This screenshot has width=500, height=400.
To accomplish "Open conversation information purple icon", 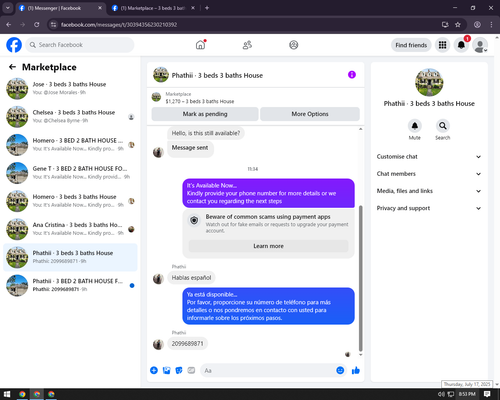I will (x=352, y=75).
